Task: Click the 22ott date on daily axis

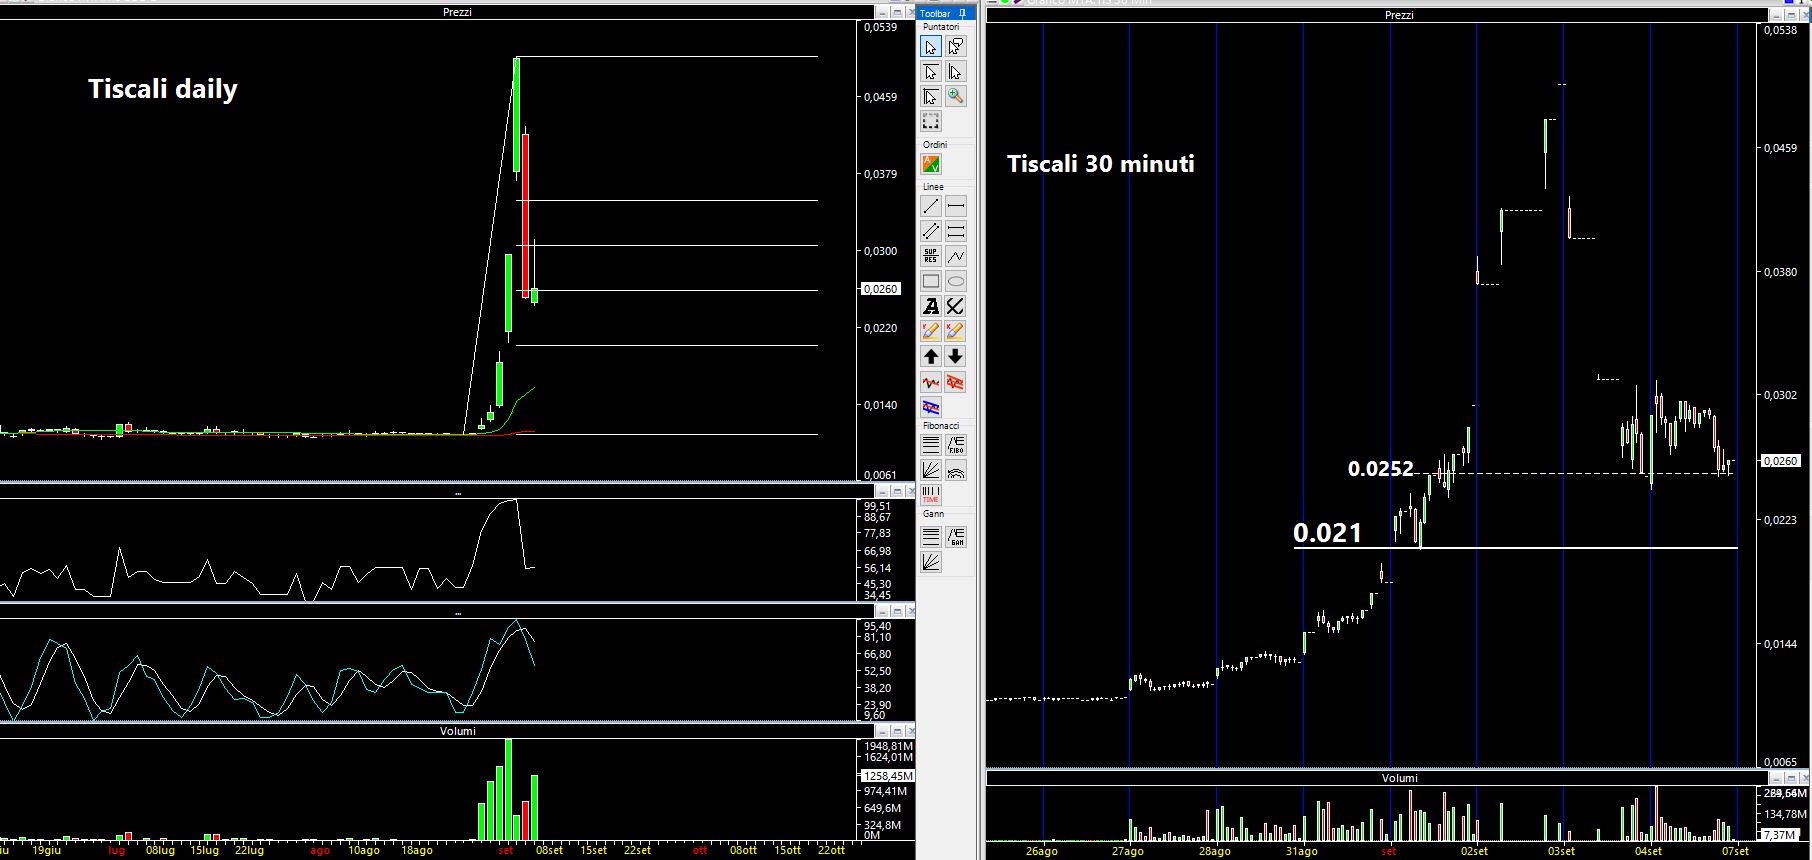Action: tap(831, 850)
